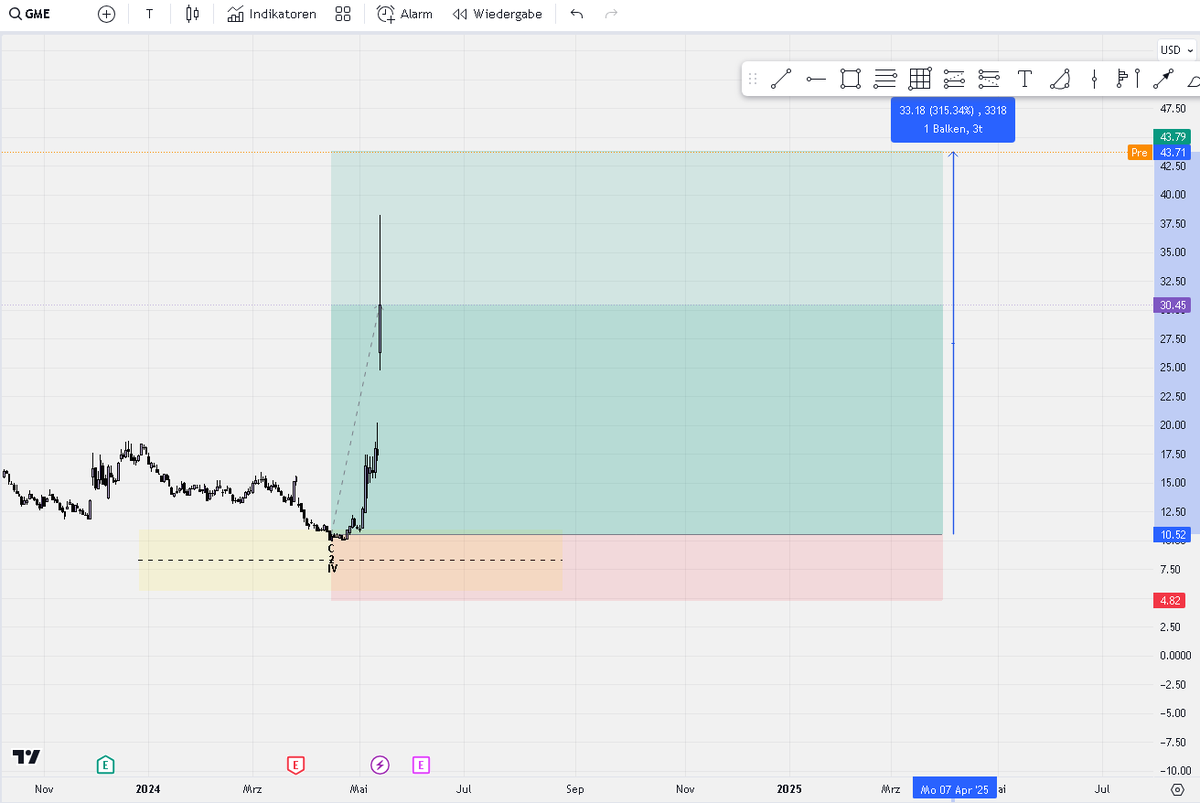Open the candlestick chart type selector

193,14
